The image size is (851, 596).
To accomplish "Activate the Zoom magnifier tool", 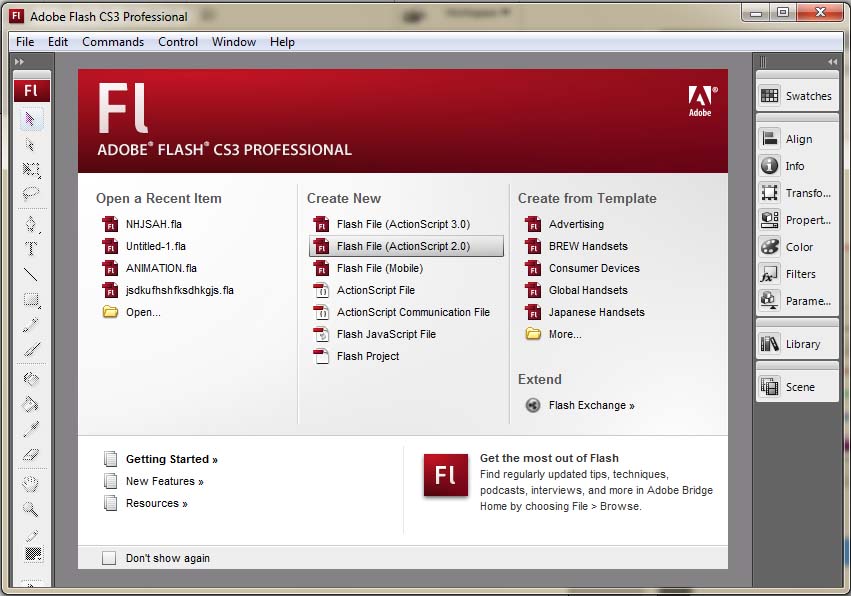I will pyautogui.click(x=31, y=509).
